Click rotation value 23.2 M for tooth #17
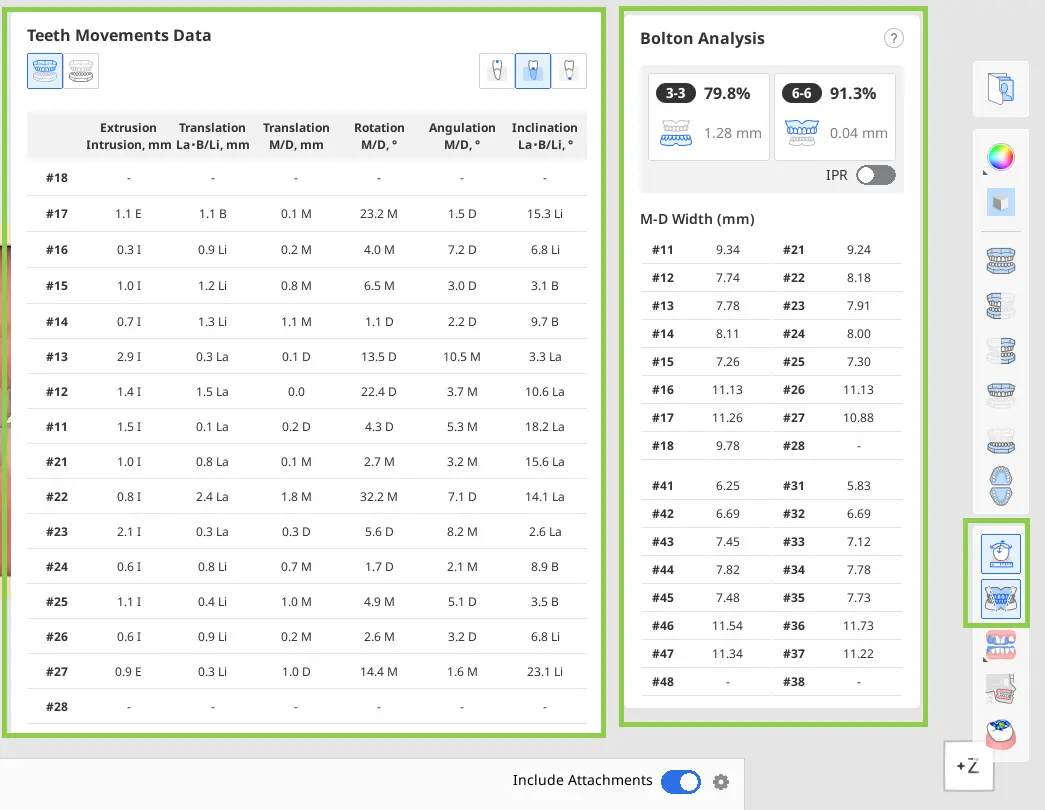The image size is (1045, 810). tap(379, 214)
